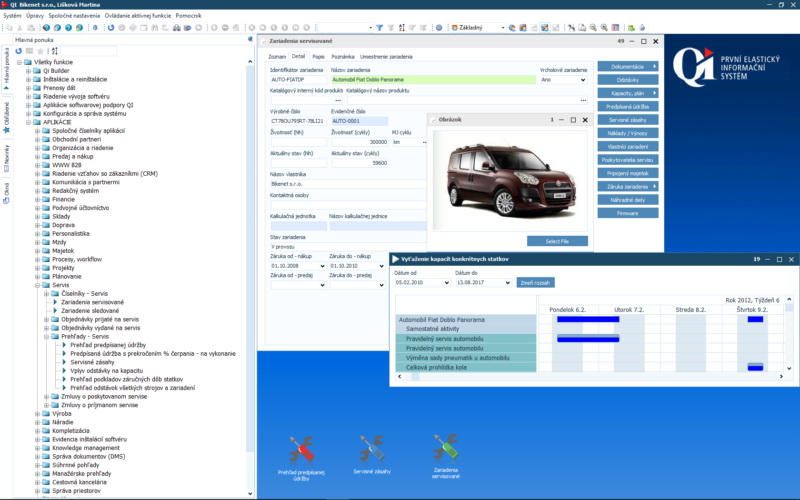Open the Dátum od date dropdown
This screenshot has height=500, width=800.
pyautogui.click(x=446, y=283)
